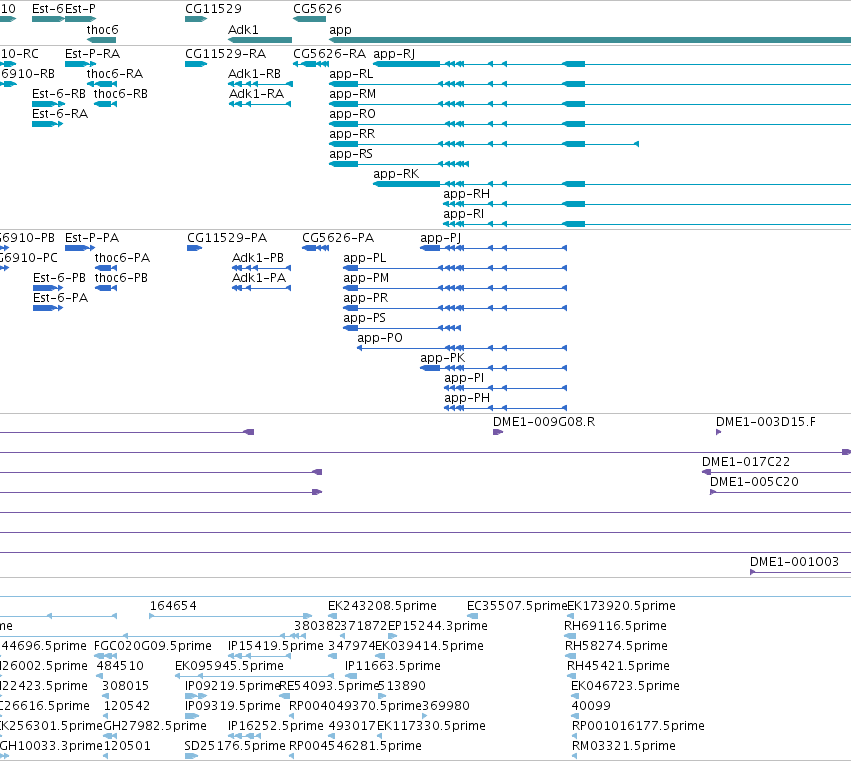Click protein app-PI label

tap(464, 378)
